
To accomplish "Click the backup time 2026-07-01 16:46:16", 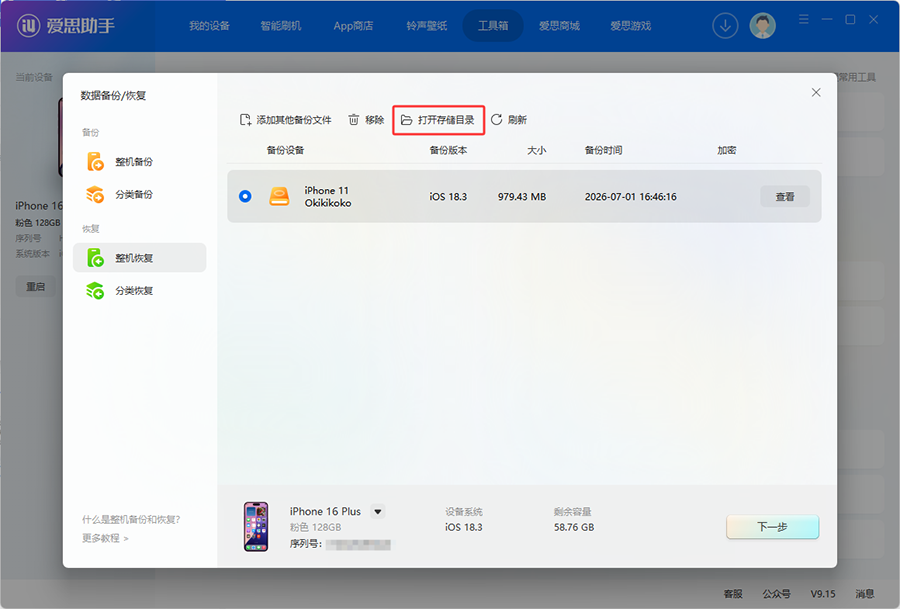I will coord(631,197).
